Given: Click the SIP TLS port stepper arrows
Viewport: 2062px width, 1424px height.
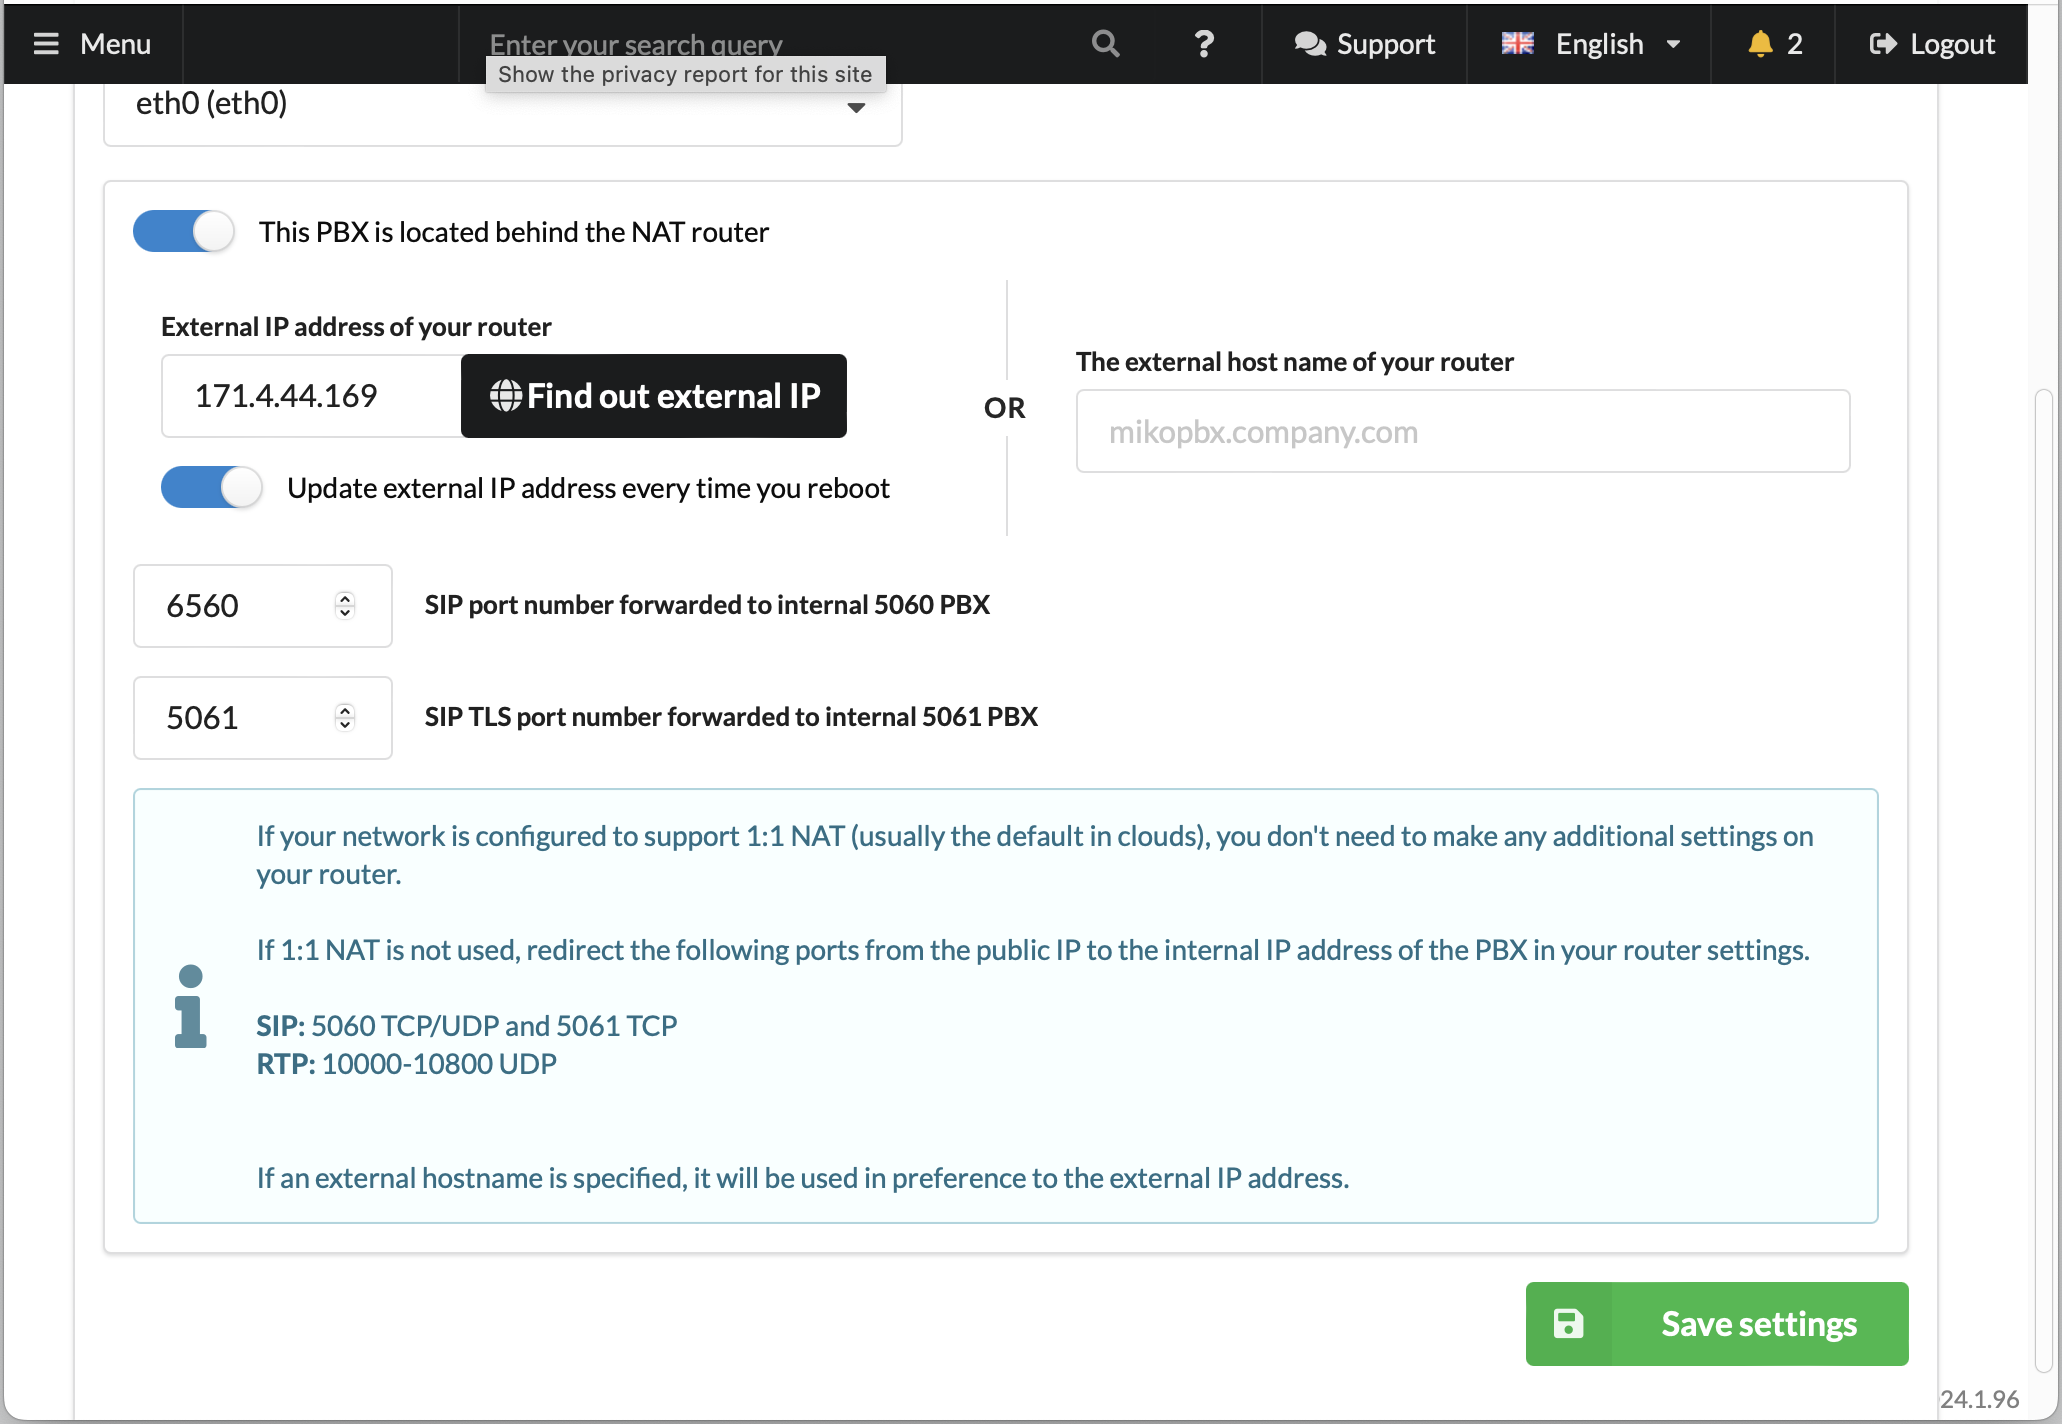Looking at the screenshot, I should (345, 718).
